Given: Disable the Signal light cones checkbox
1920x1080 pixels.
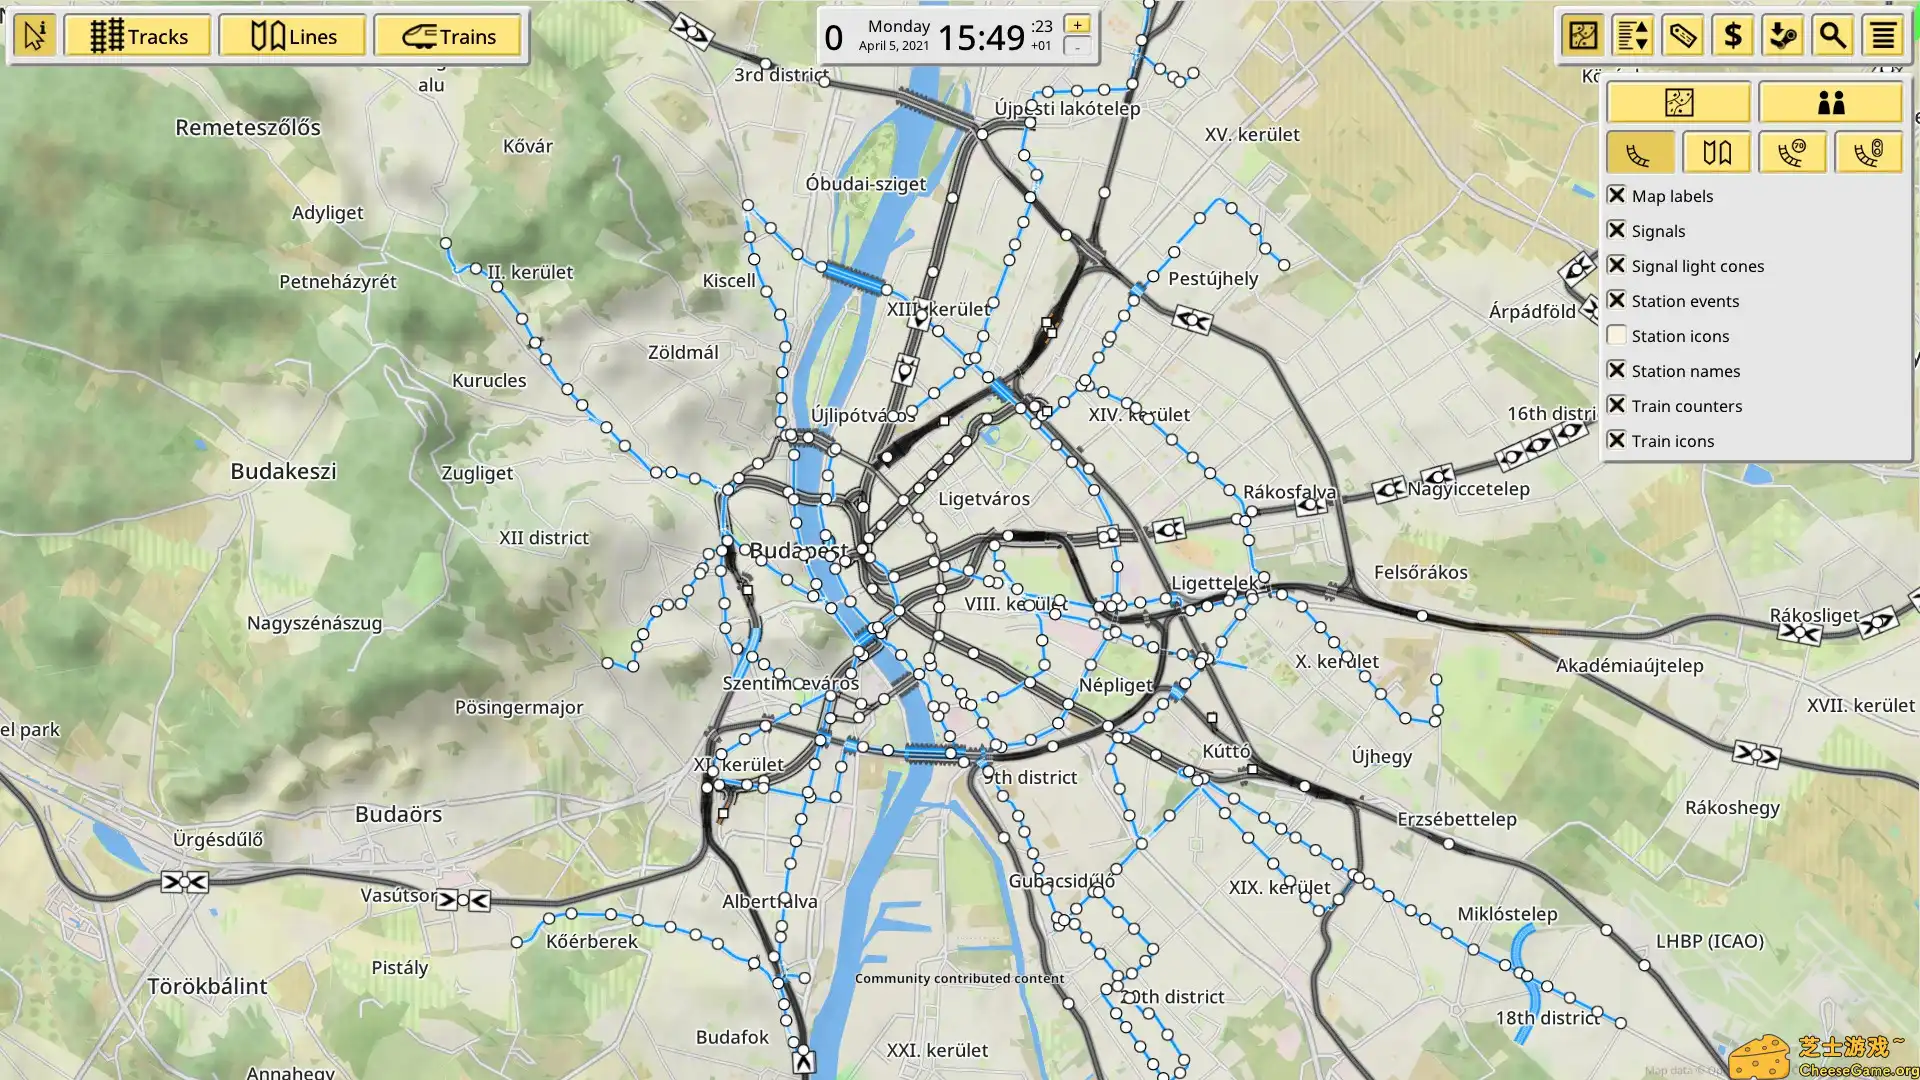Looking at the screenshot, I should [x=1617, y=265].
